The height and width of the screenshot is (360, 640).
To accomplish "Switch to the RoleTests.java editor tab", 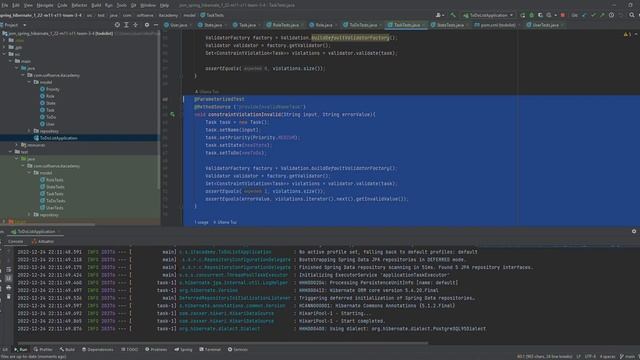I will pyautogui.click(x=284, y=25).
